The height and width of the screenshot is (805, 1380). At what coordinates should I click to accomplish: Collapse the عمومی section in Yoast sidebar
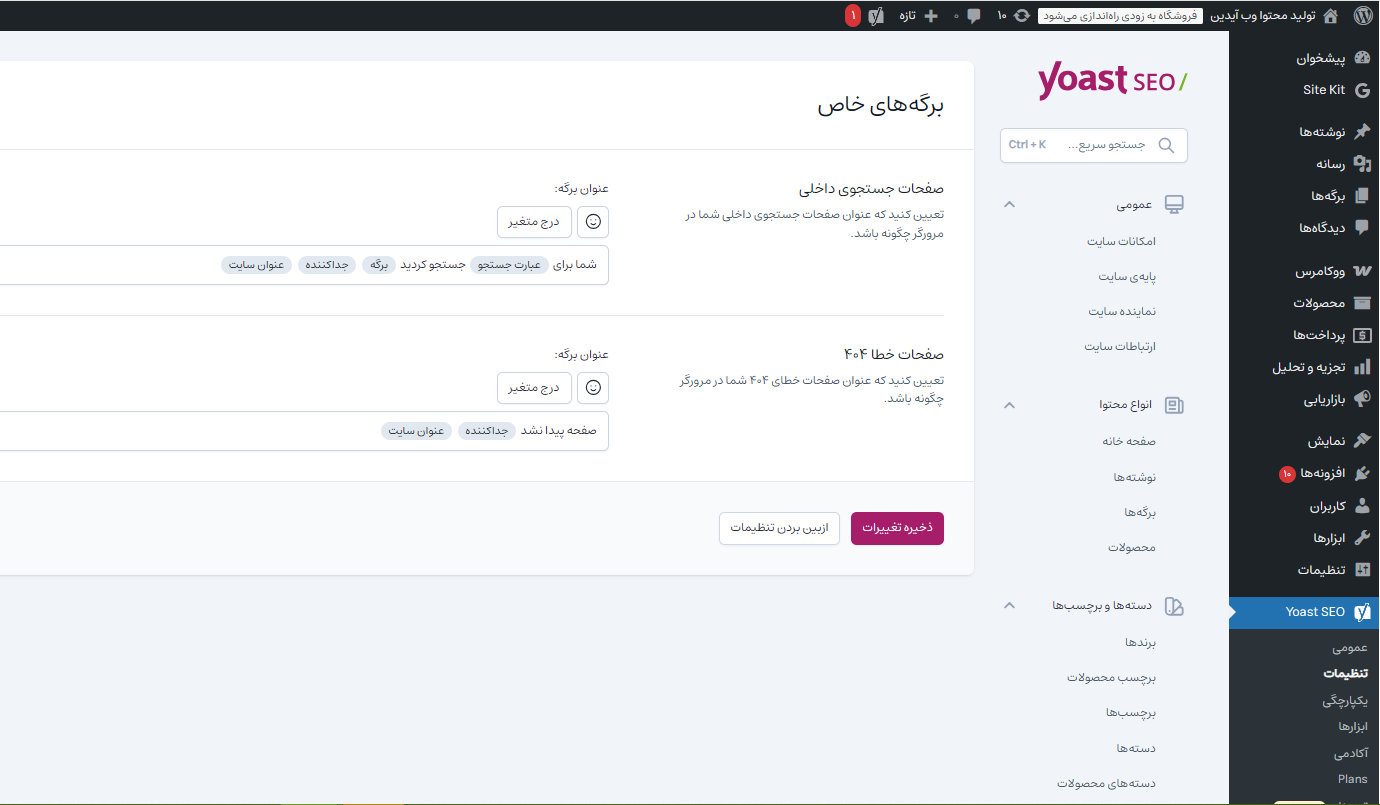[1009, 205]
